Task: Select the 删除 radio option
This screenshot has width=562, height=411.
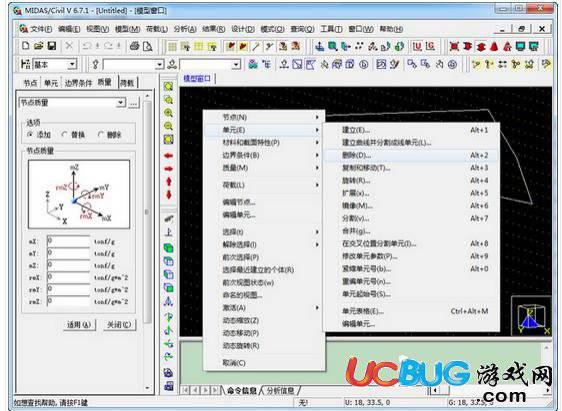Action: click(x=109, y=135)
